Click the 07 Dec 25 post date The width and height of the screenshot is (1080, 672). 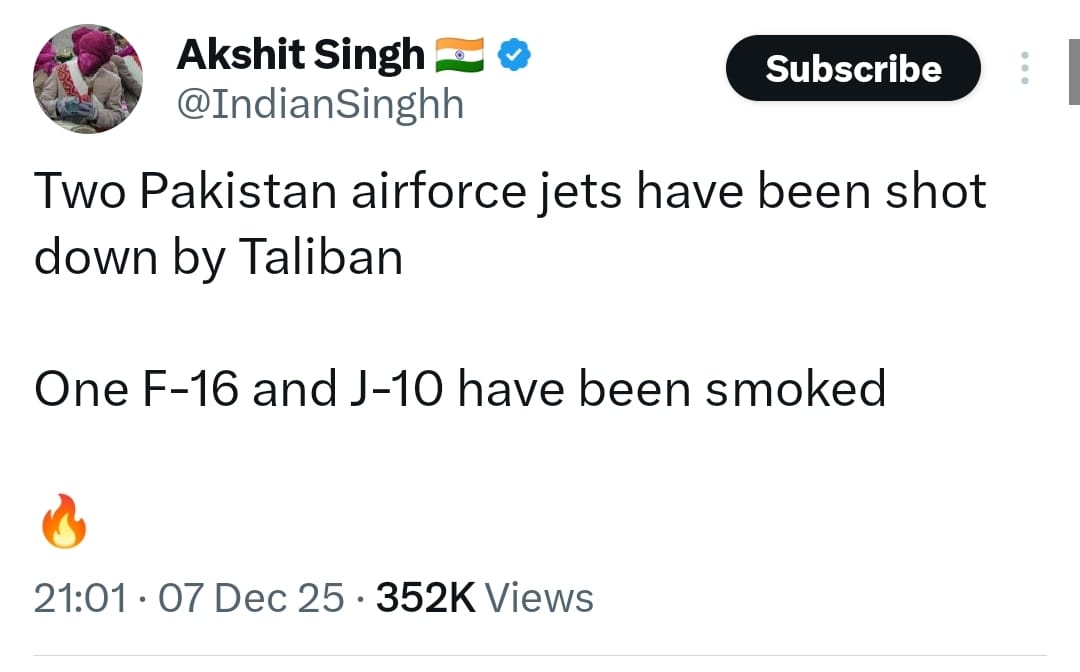(x=251, y=598)
